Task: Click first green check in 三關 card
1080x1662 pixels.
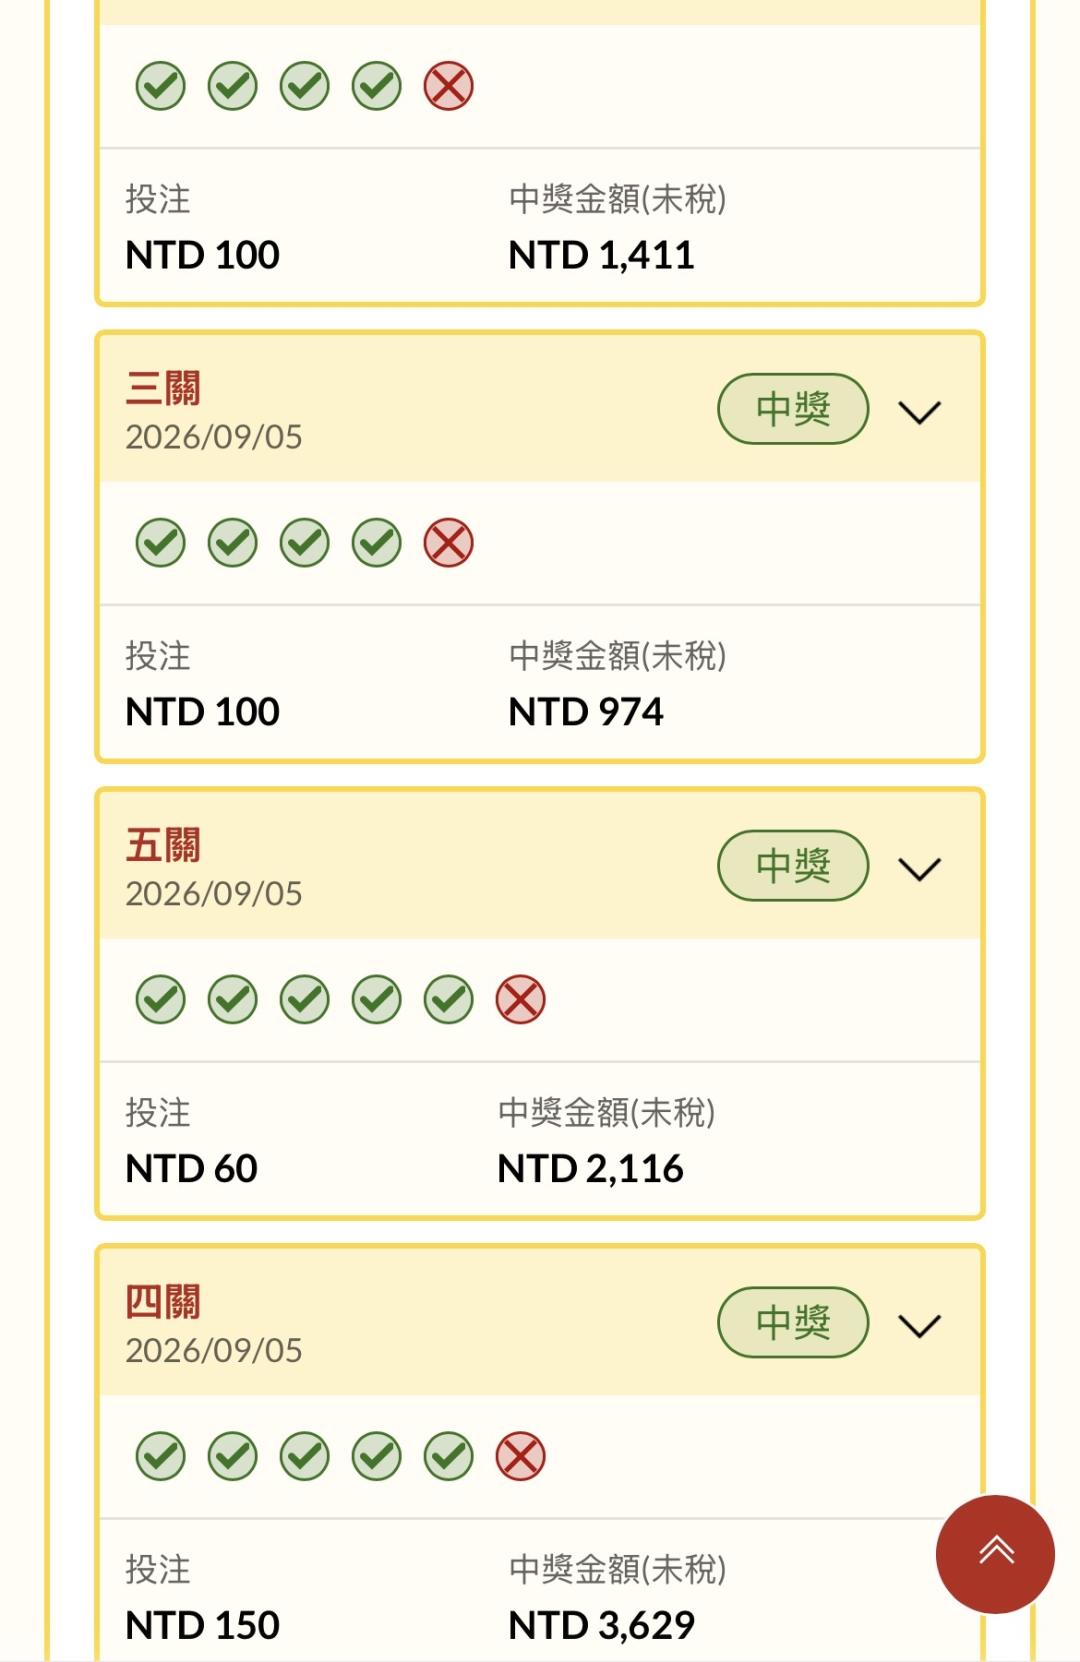Action: pos(160,543)
